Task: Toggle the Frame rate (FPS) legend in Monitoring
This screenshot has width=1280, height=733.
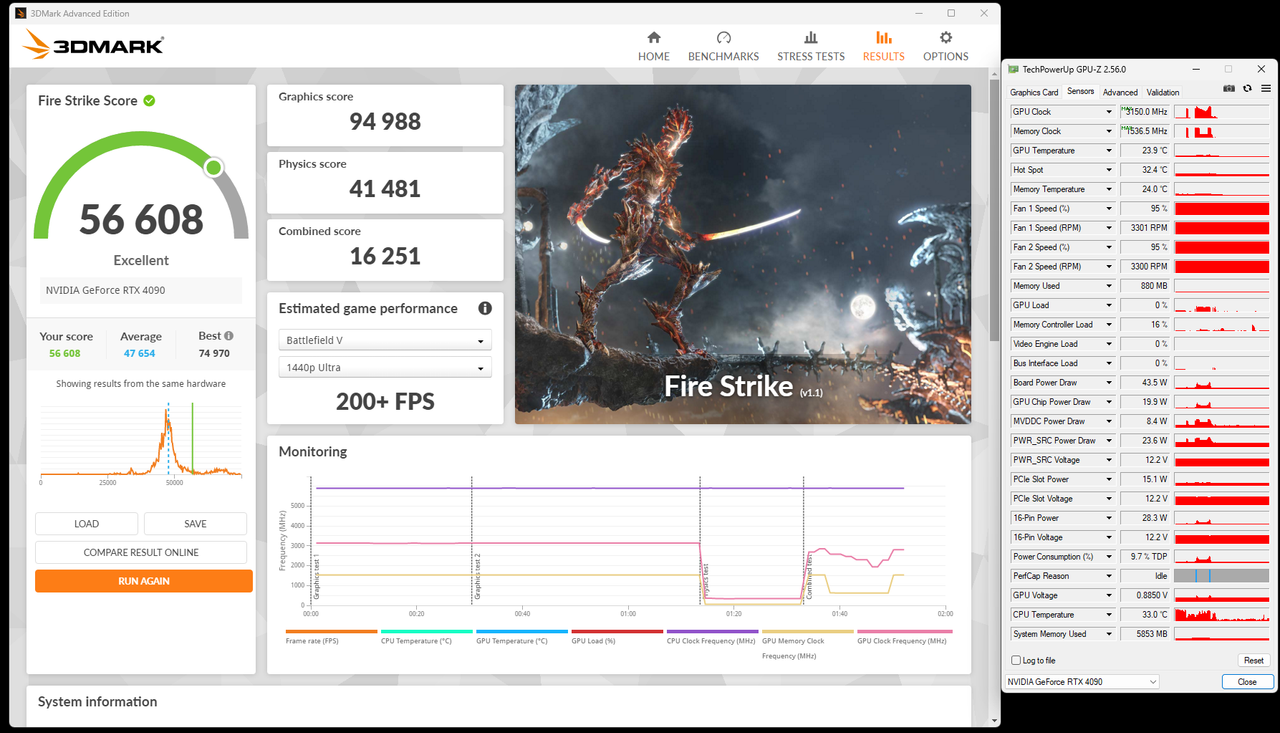Action: [331, 637]
